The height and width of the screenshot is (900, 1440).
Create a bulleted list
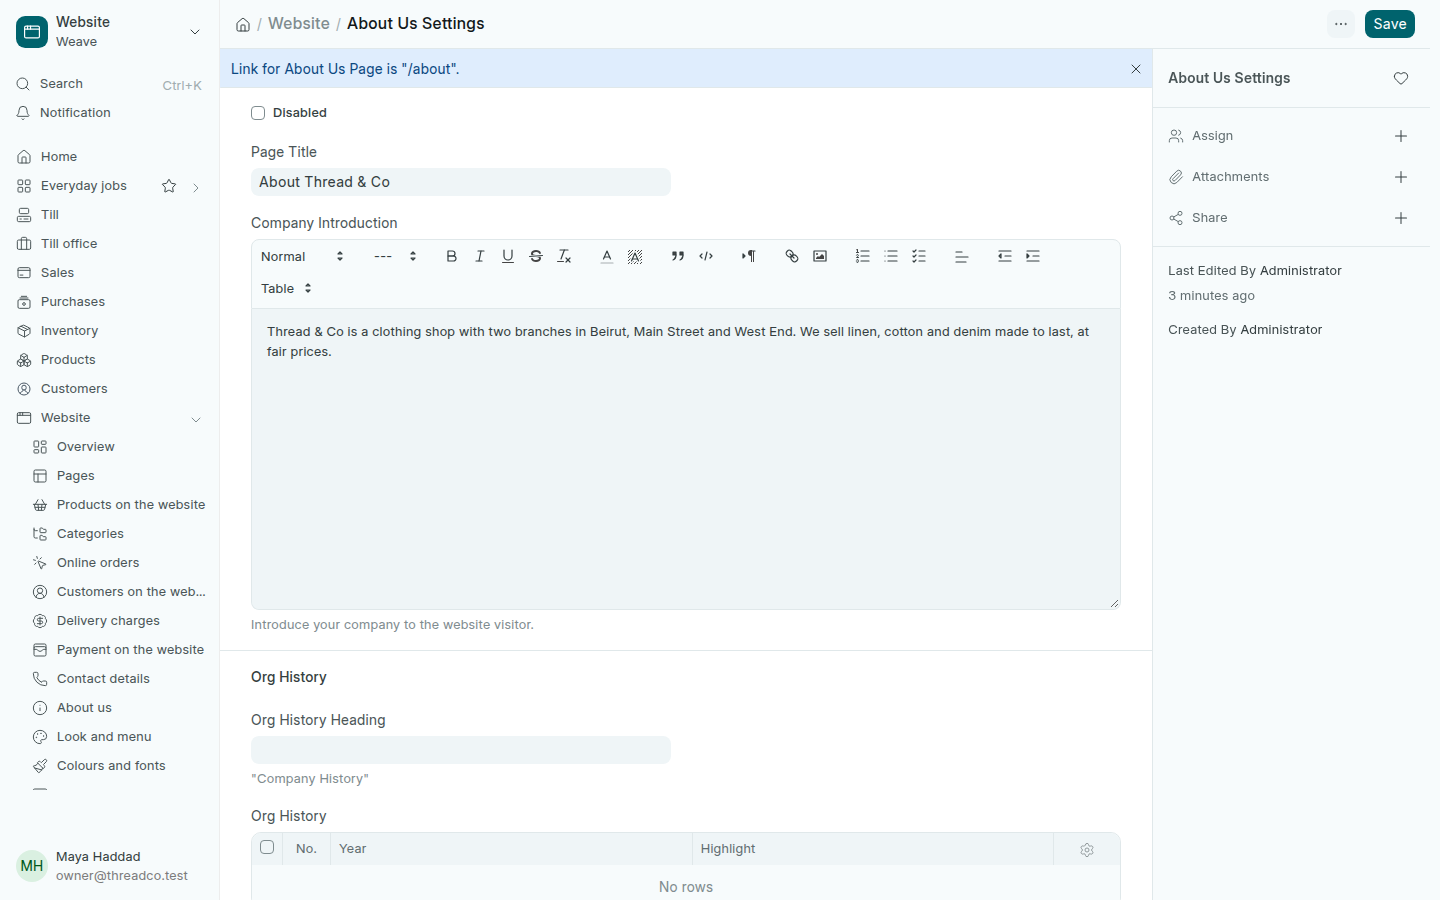[891, 257]
